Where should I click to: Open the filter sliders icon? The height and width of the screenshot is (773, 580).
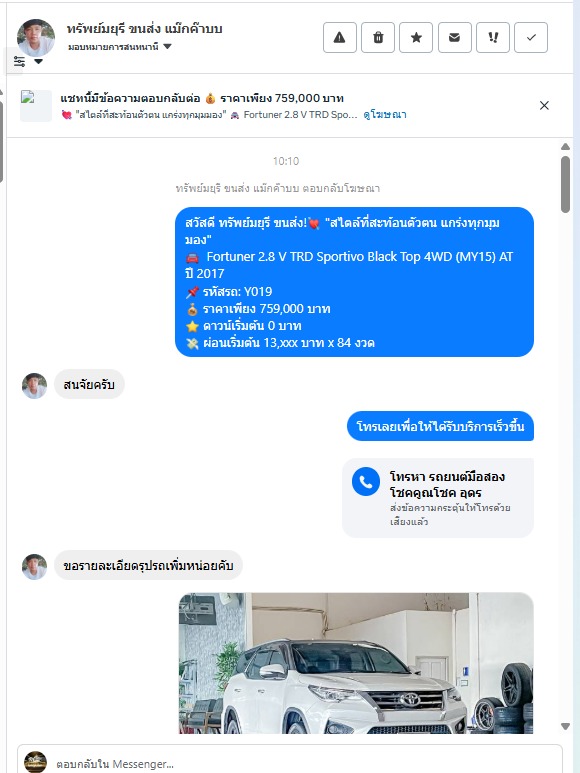(x=19, y=62)
